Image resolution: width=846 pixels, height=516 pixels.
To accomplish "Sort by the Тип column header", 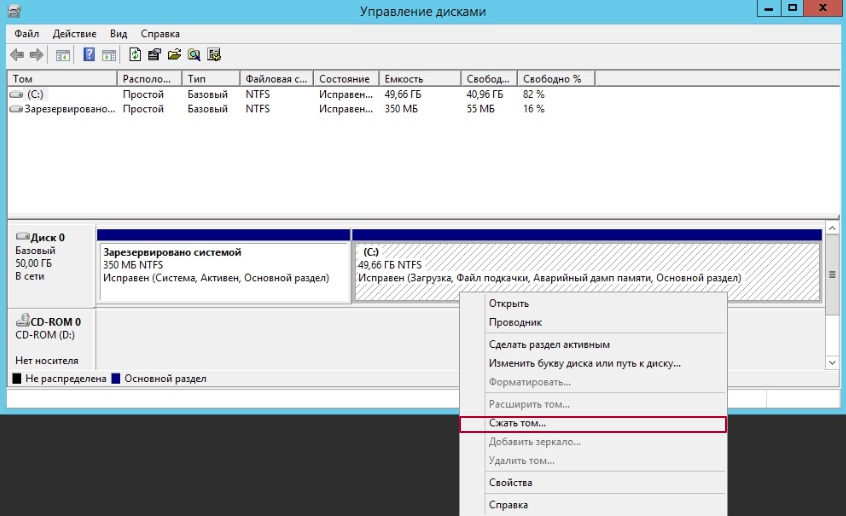I will [211, 79].
